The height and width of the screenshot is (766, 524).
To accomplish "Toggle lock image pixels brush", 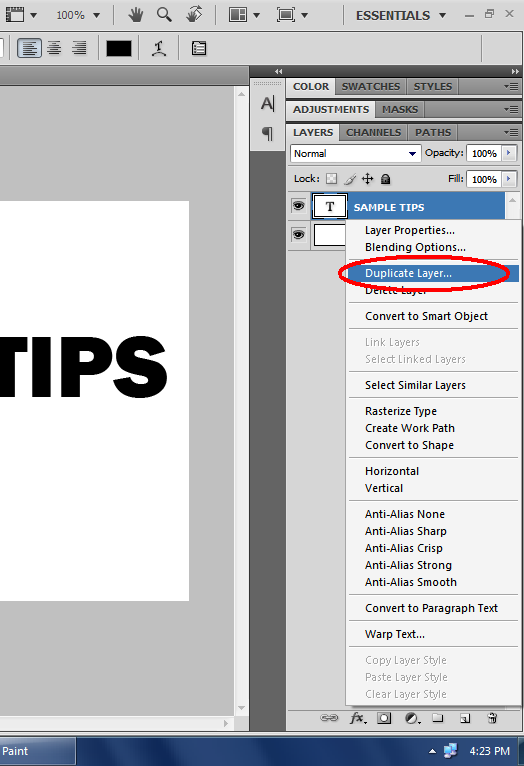I will [x=350, y=179].
